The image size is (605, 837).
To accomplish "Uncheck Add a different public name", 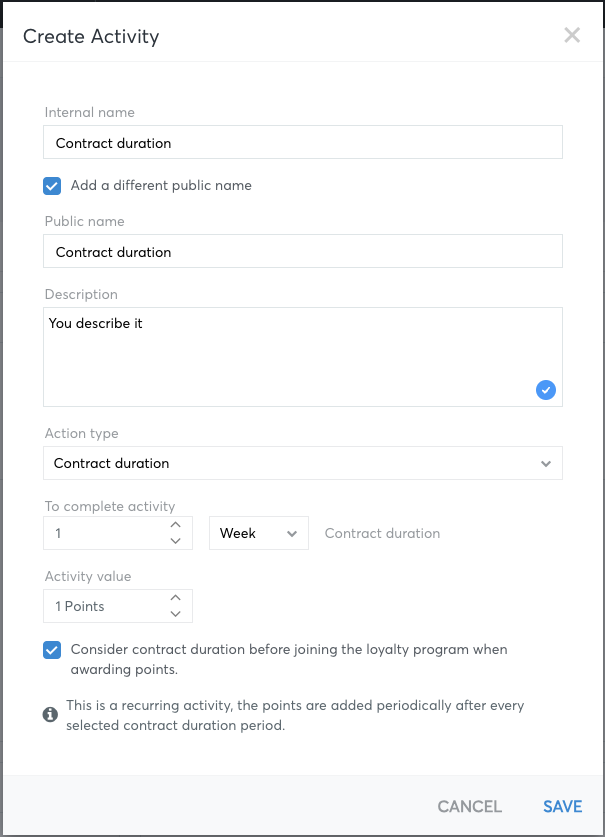I will [x=52, y=186].
